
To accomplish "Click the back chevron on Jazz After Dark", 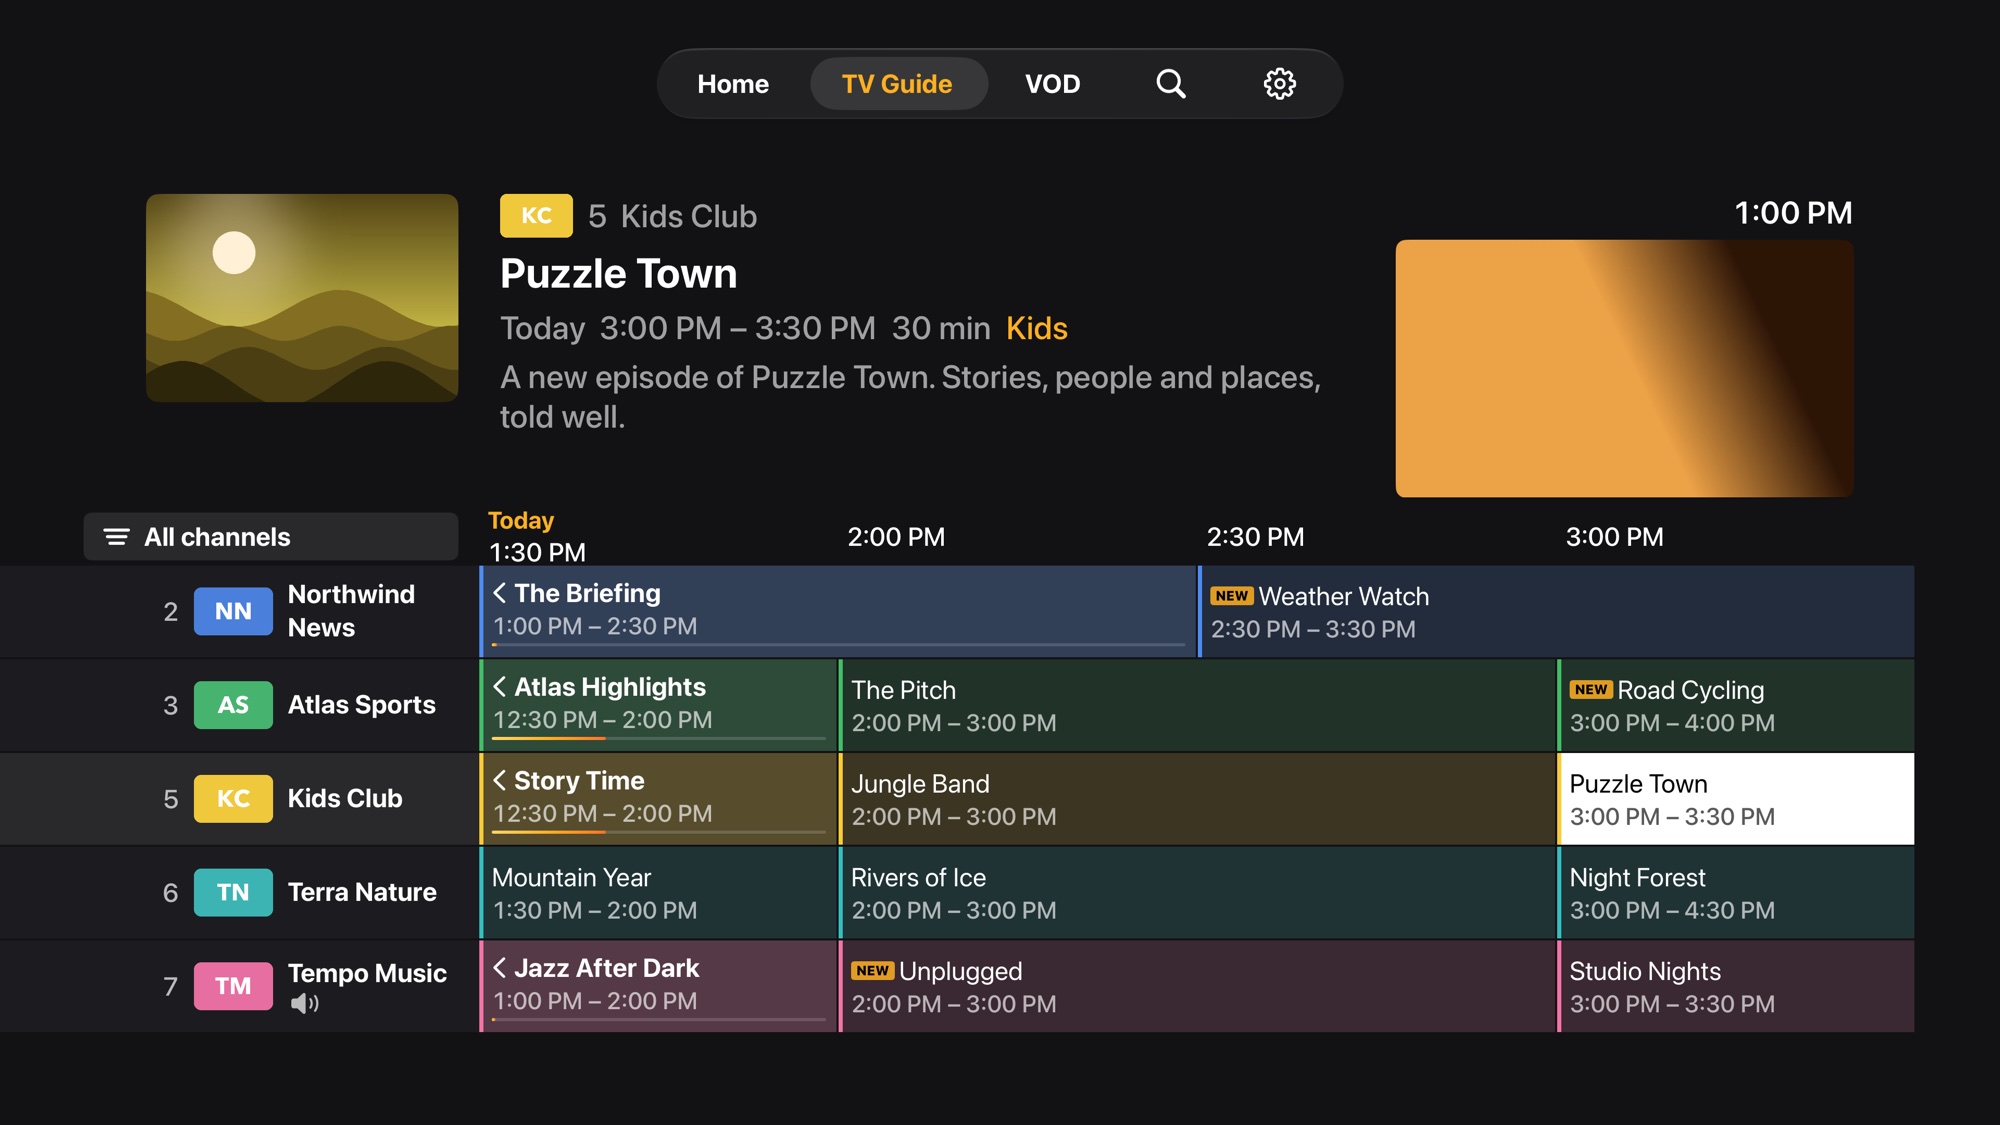I will click(499, 968).
